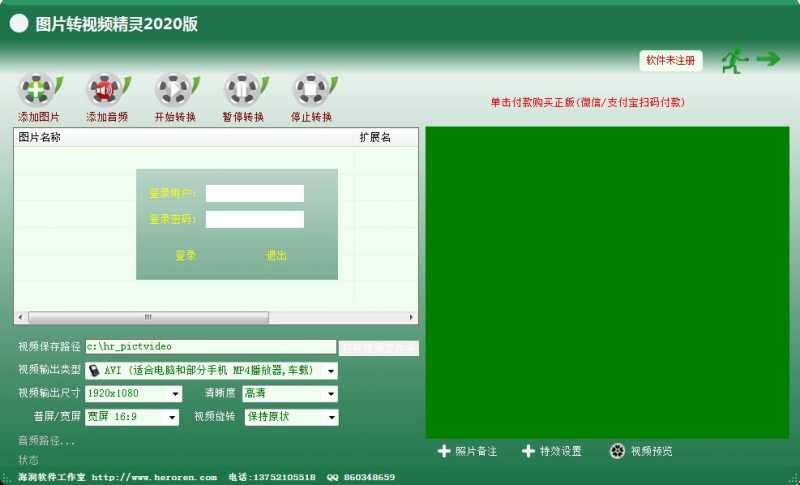Open the 普屏/宽屏 aspect ratio dropdown
Screen dimensions: 800x485
[x=172, y=417]
